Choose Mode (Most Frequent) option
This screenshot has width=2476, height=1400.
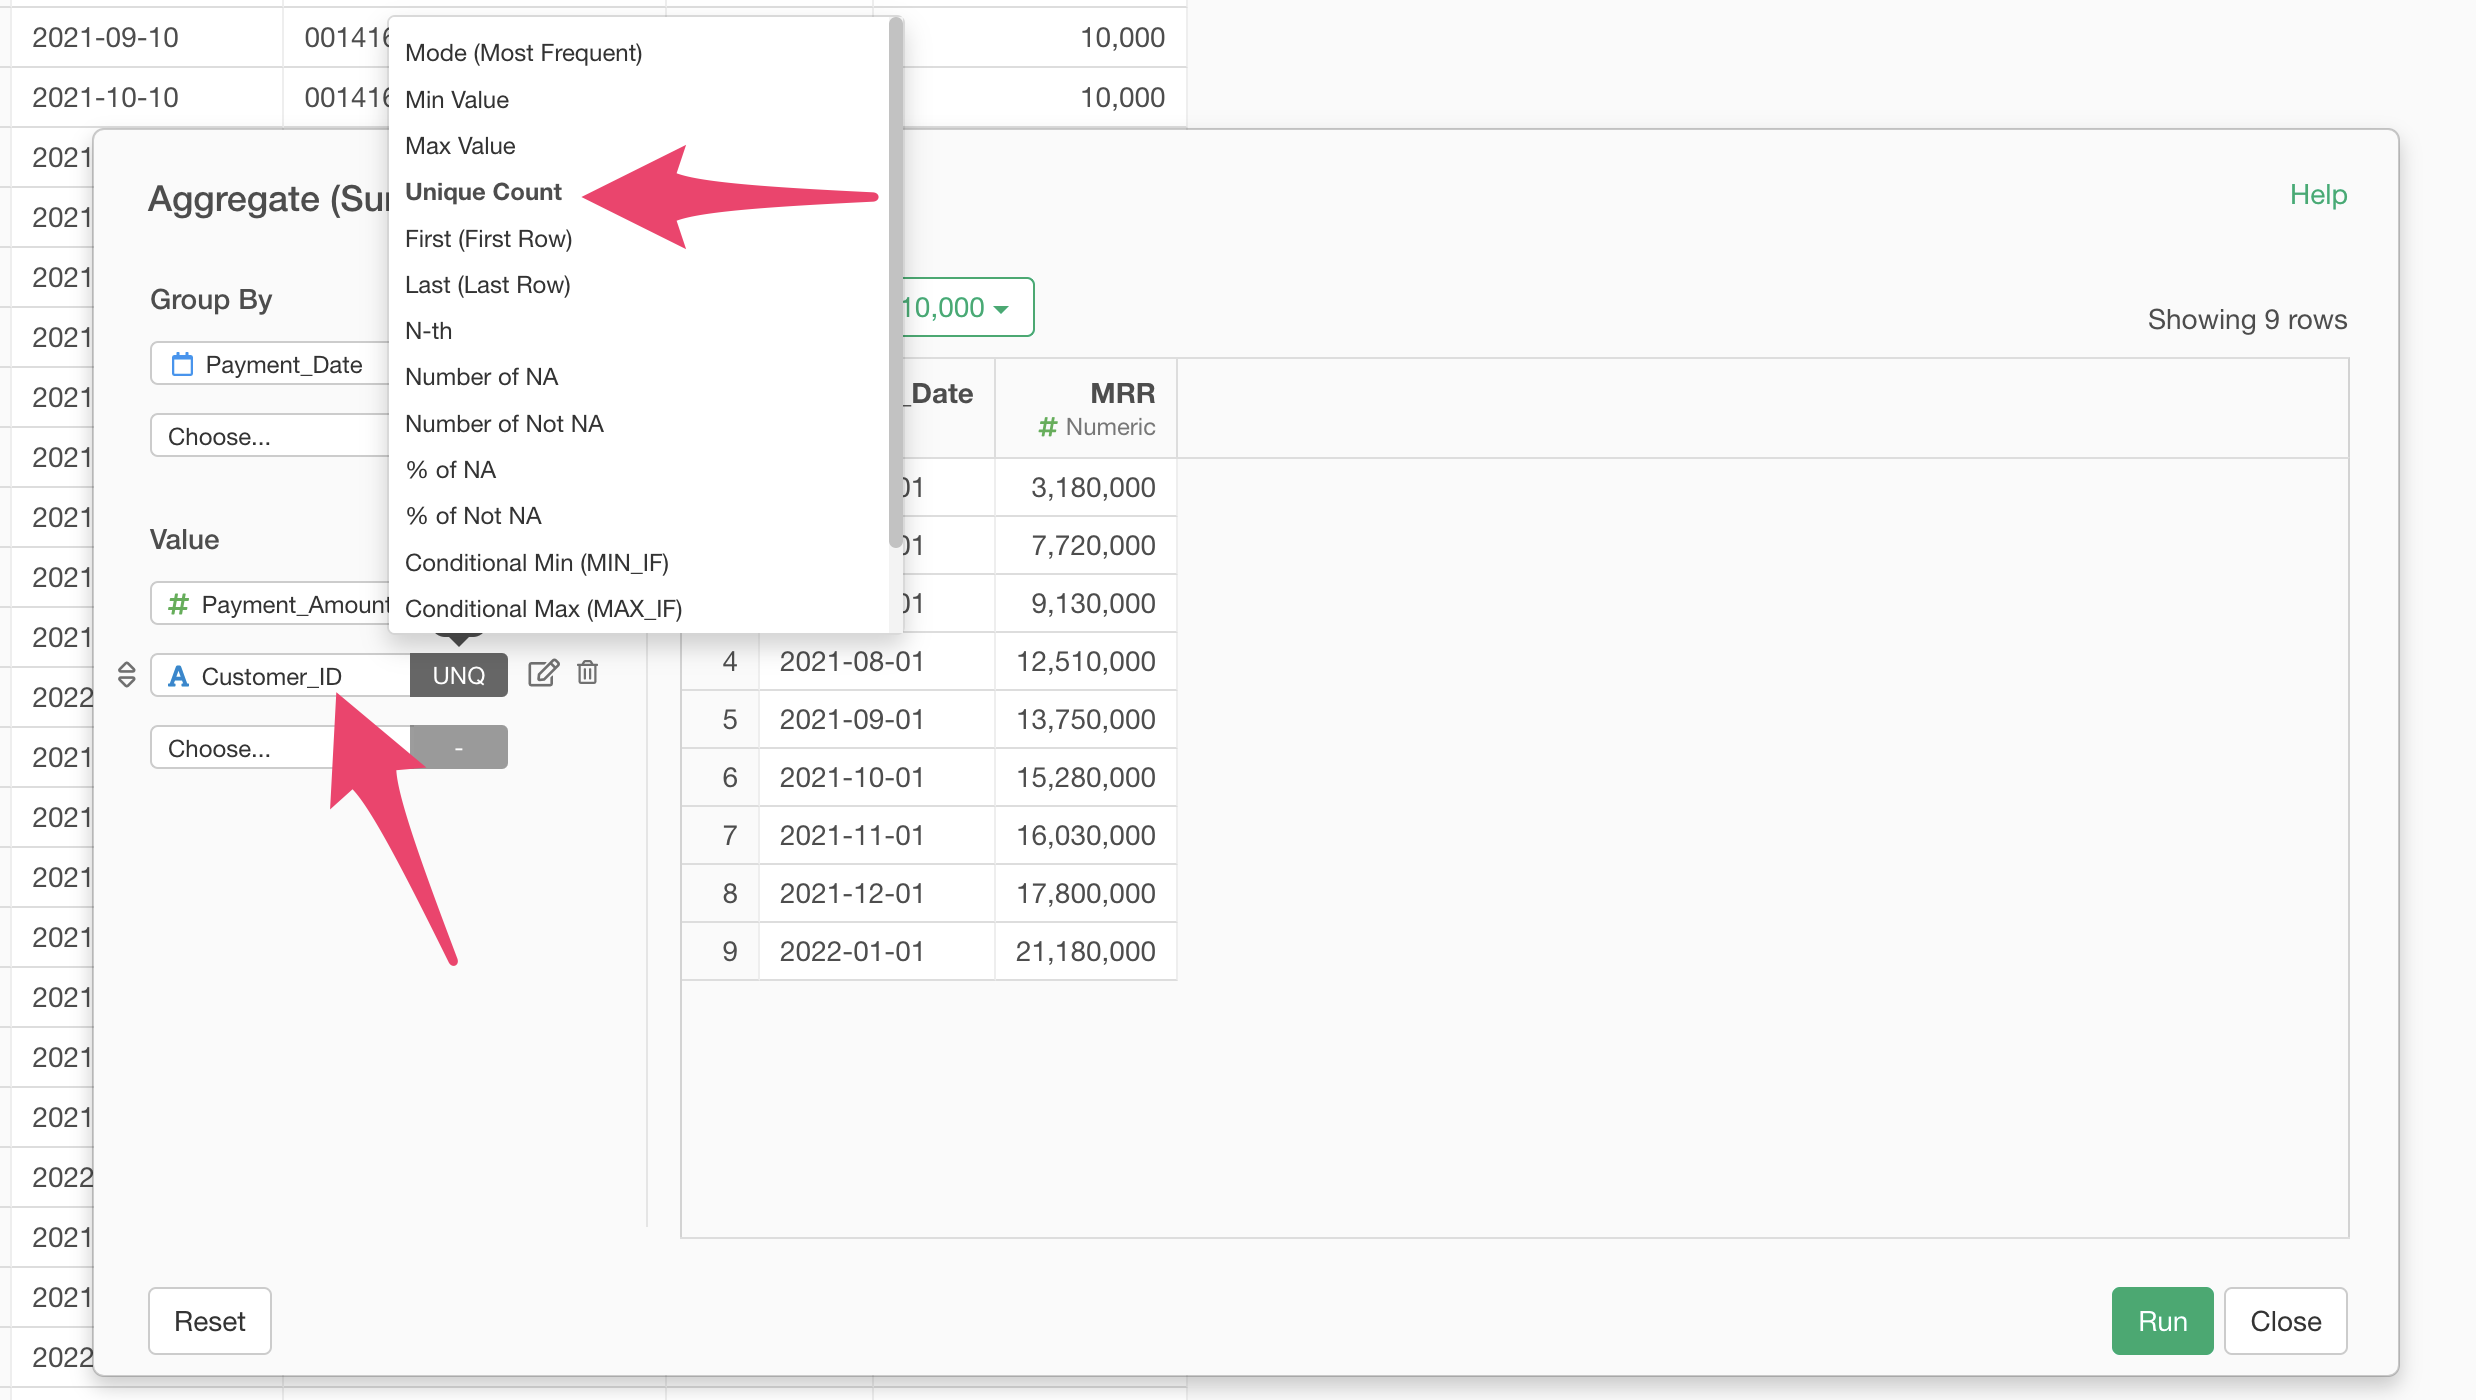point(523,53)
